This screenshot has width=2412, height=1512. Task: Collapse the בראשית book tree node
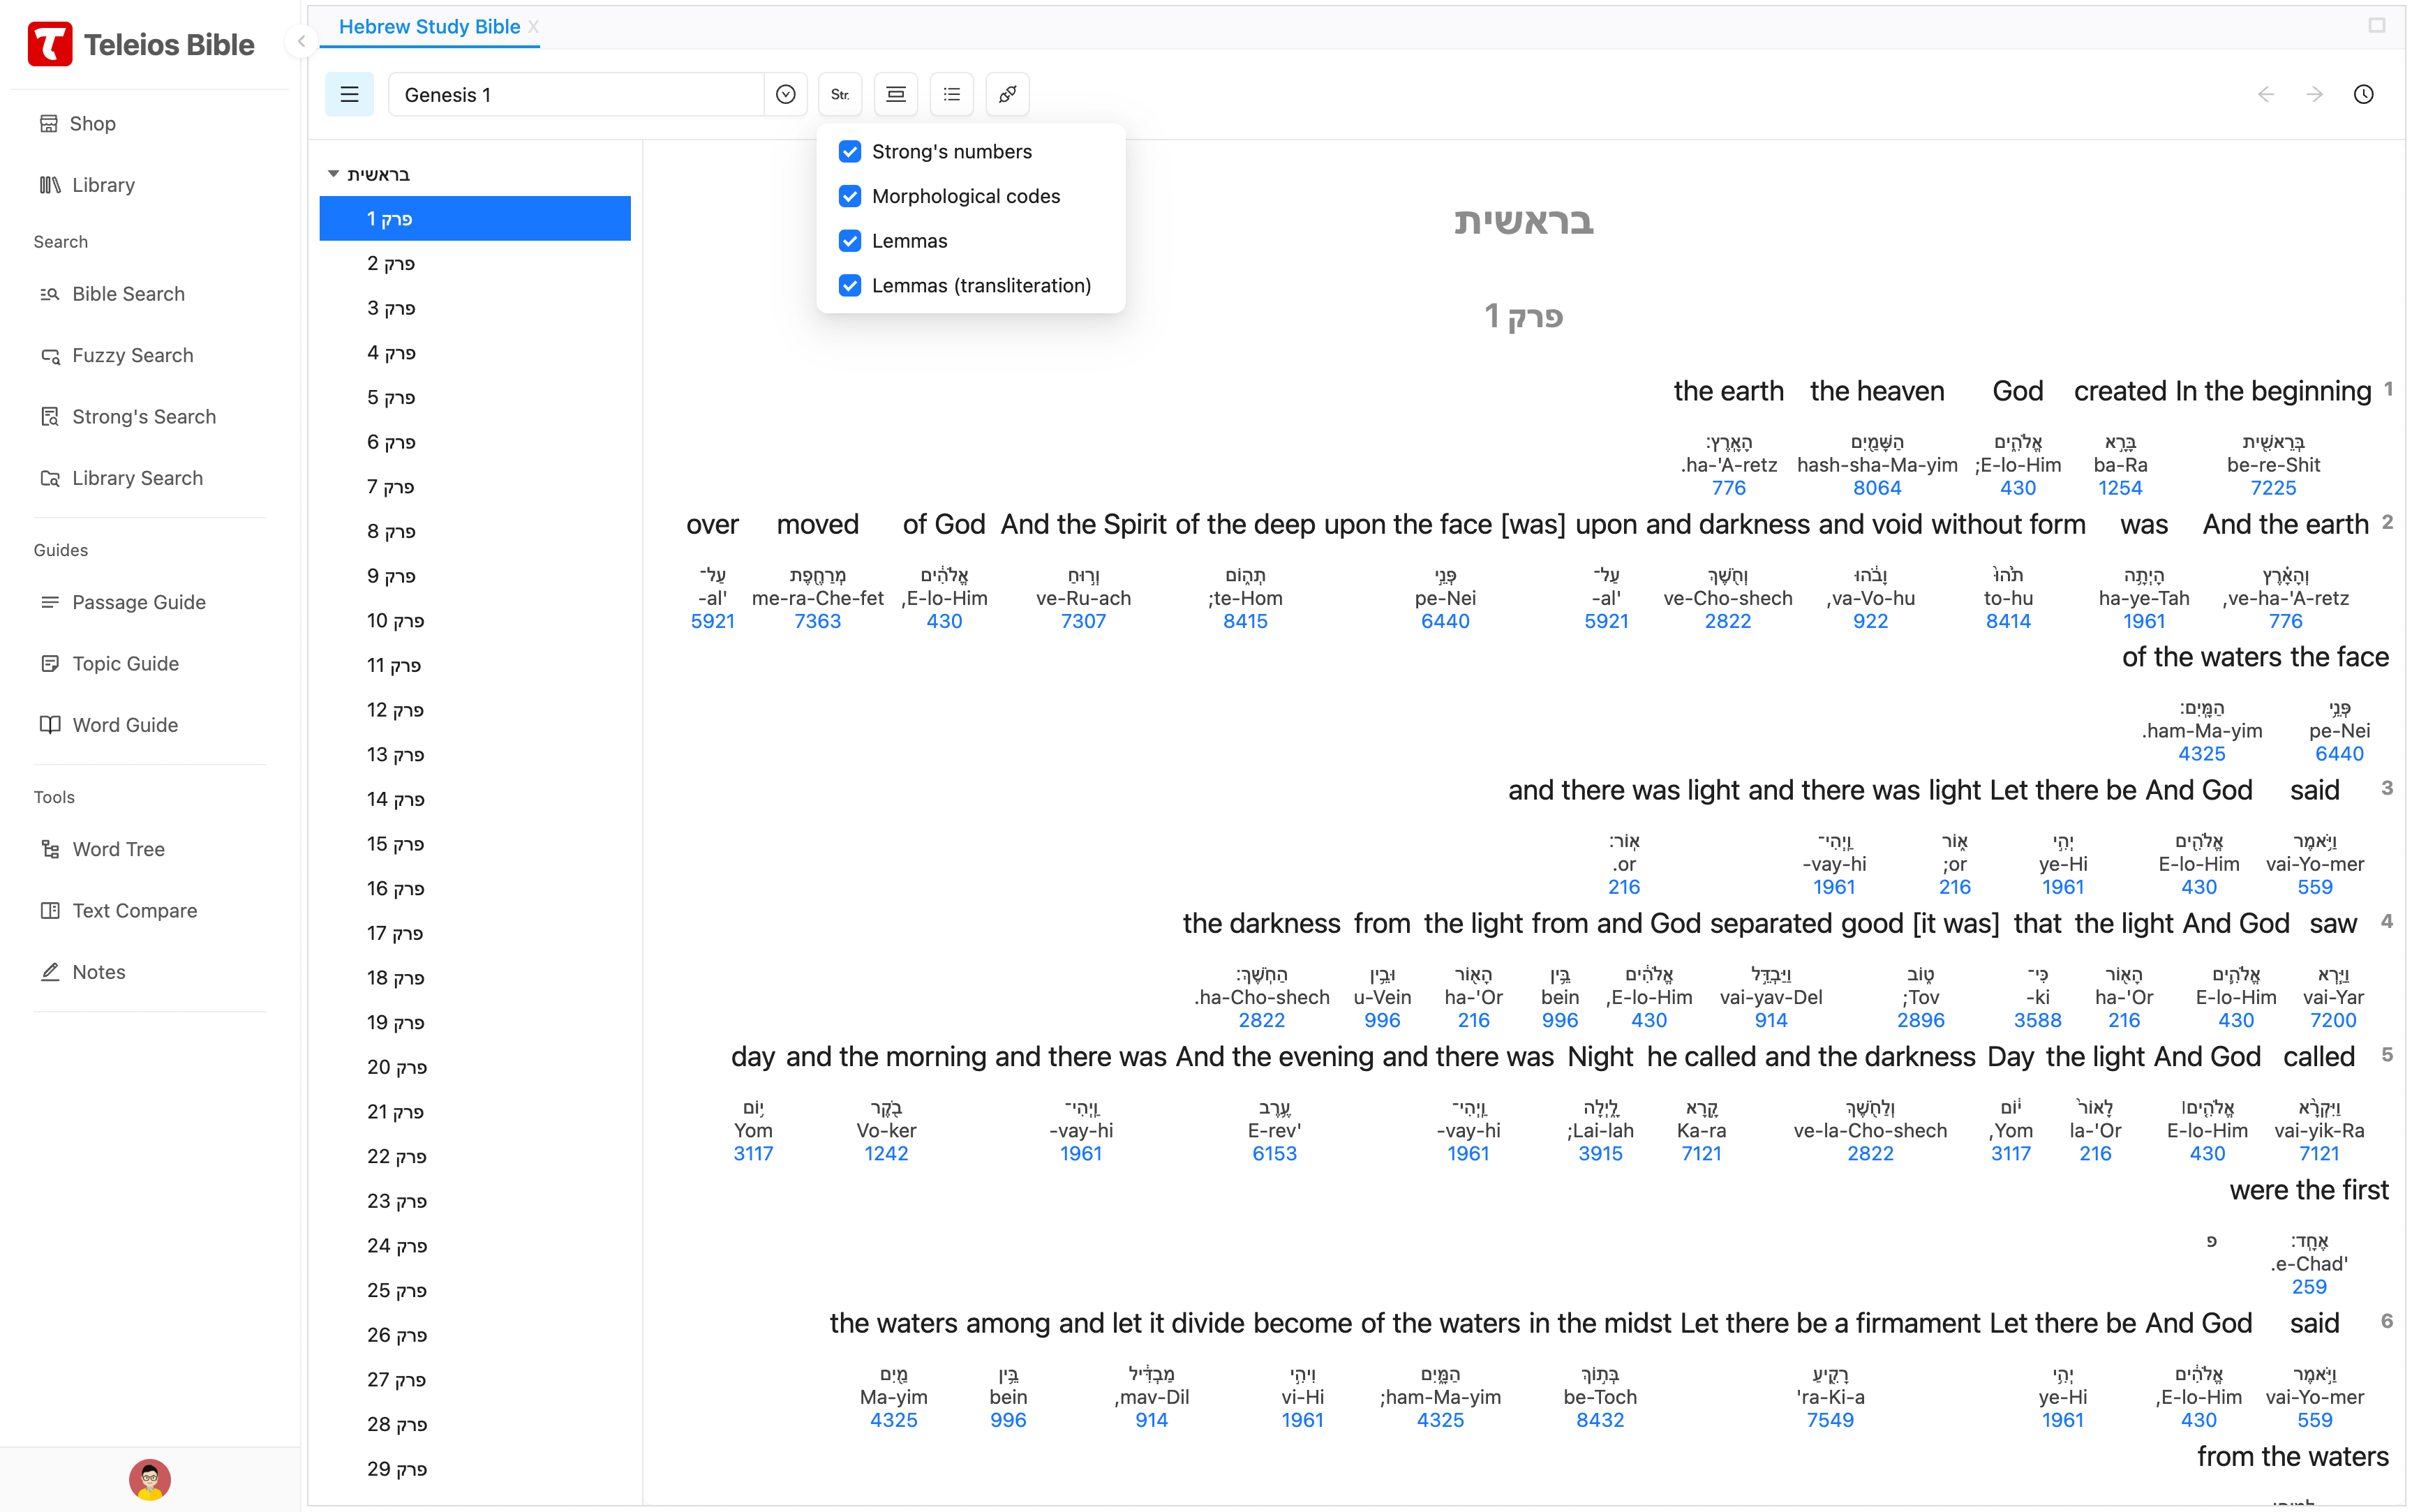coord(333,174)
